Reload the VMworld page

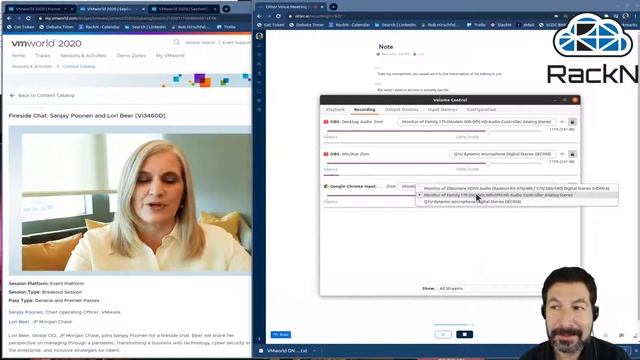click(28, 18)
